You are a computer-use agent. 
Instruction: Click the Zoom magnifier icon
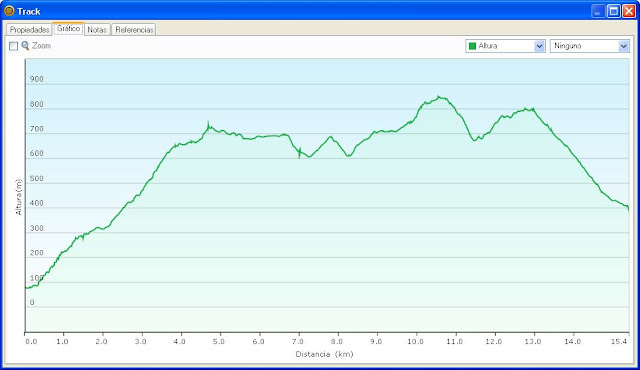click(25, 46)
